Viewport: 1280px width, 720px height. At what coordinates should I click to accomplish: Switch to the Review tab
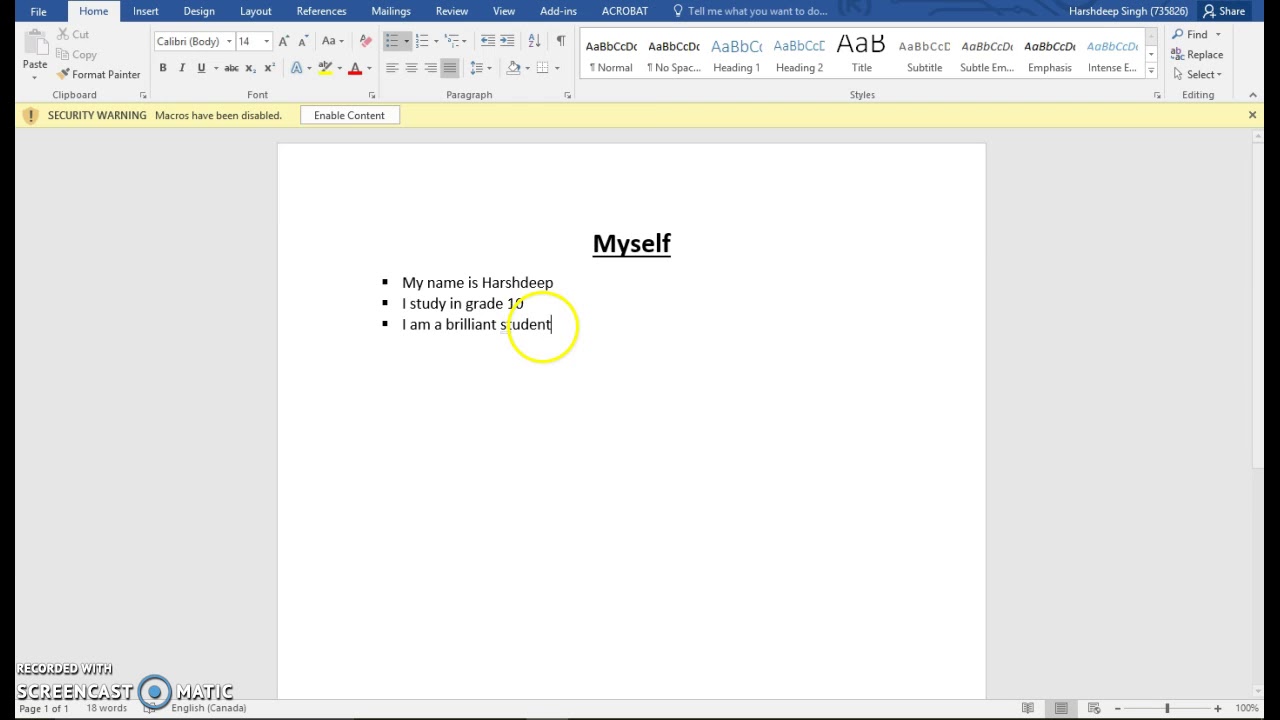[452, 11]
